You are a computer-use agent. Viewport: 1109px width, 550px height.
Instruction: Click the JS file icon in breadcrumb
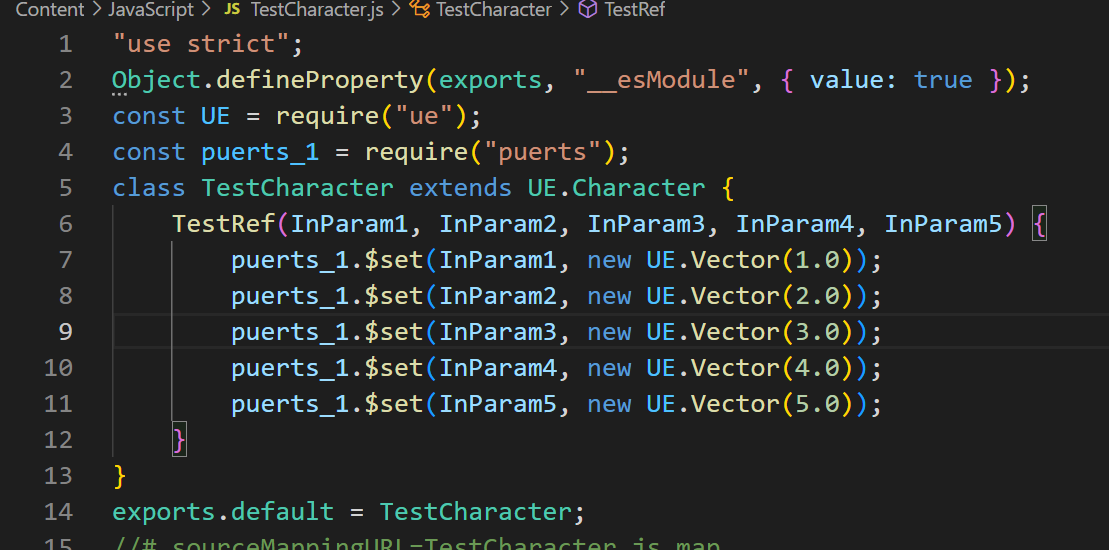pyautogui.click(x=231, y=10)
